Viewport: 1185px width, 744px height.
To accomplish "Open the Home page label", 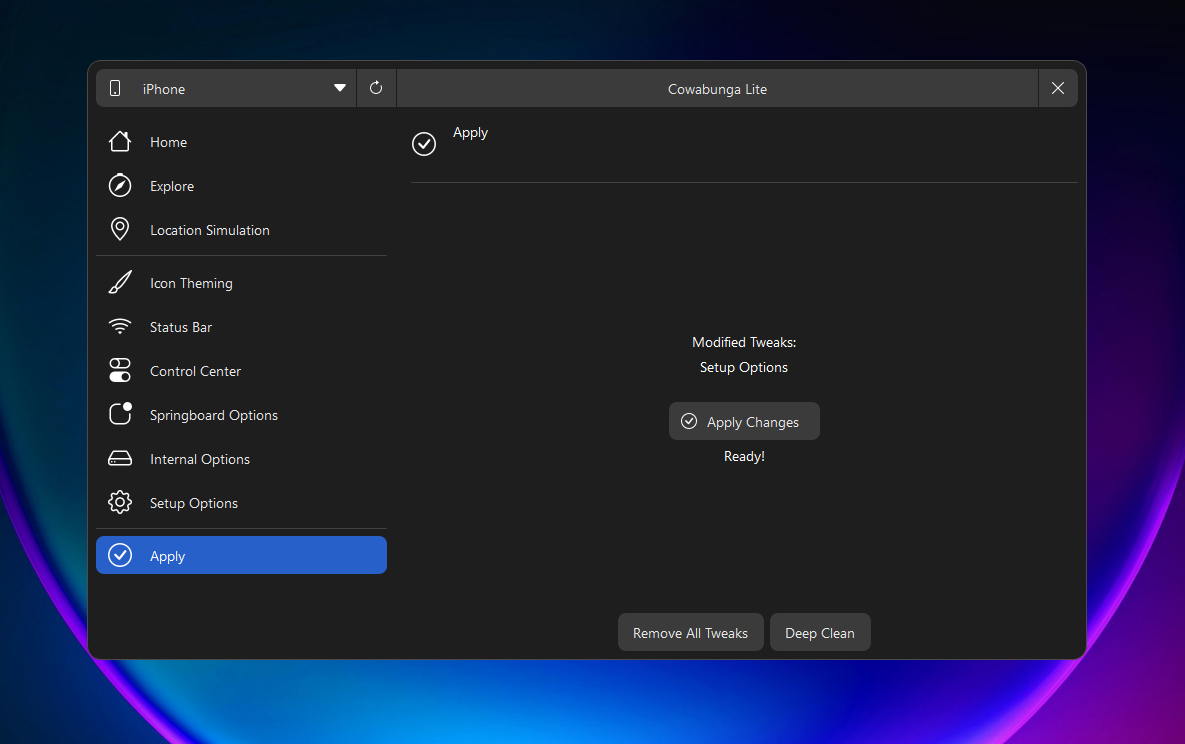I will coord(169,142).
